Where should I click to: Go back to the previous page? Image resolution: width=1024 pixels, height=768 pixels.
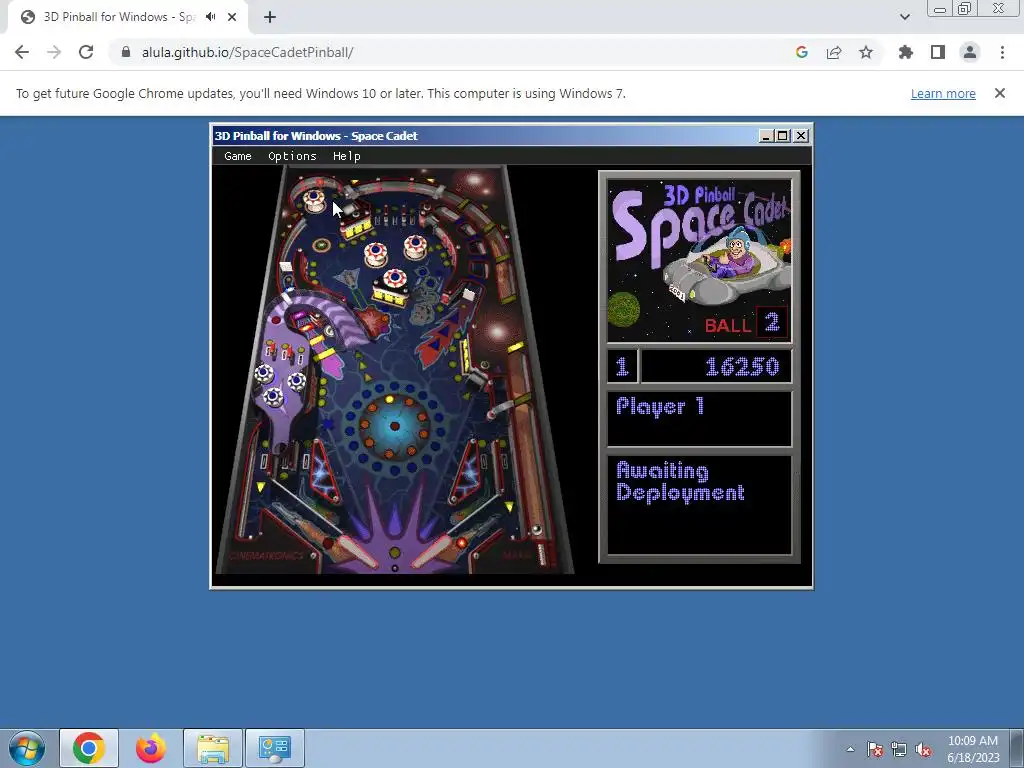(x=22, y=52)
